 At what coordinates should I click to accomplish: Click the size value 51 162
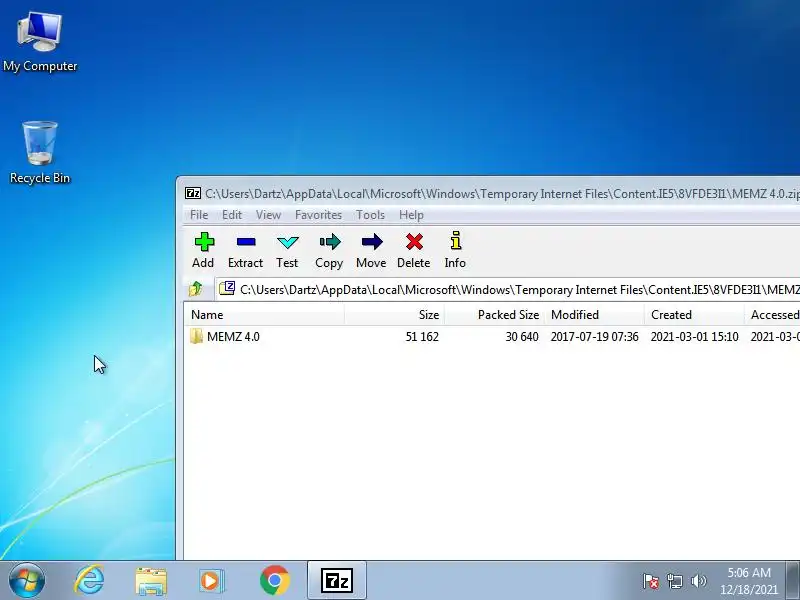[422, 337]
